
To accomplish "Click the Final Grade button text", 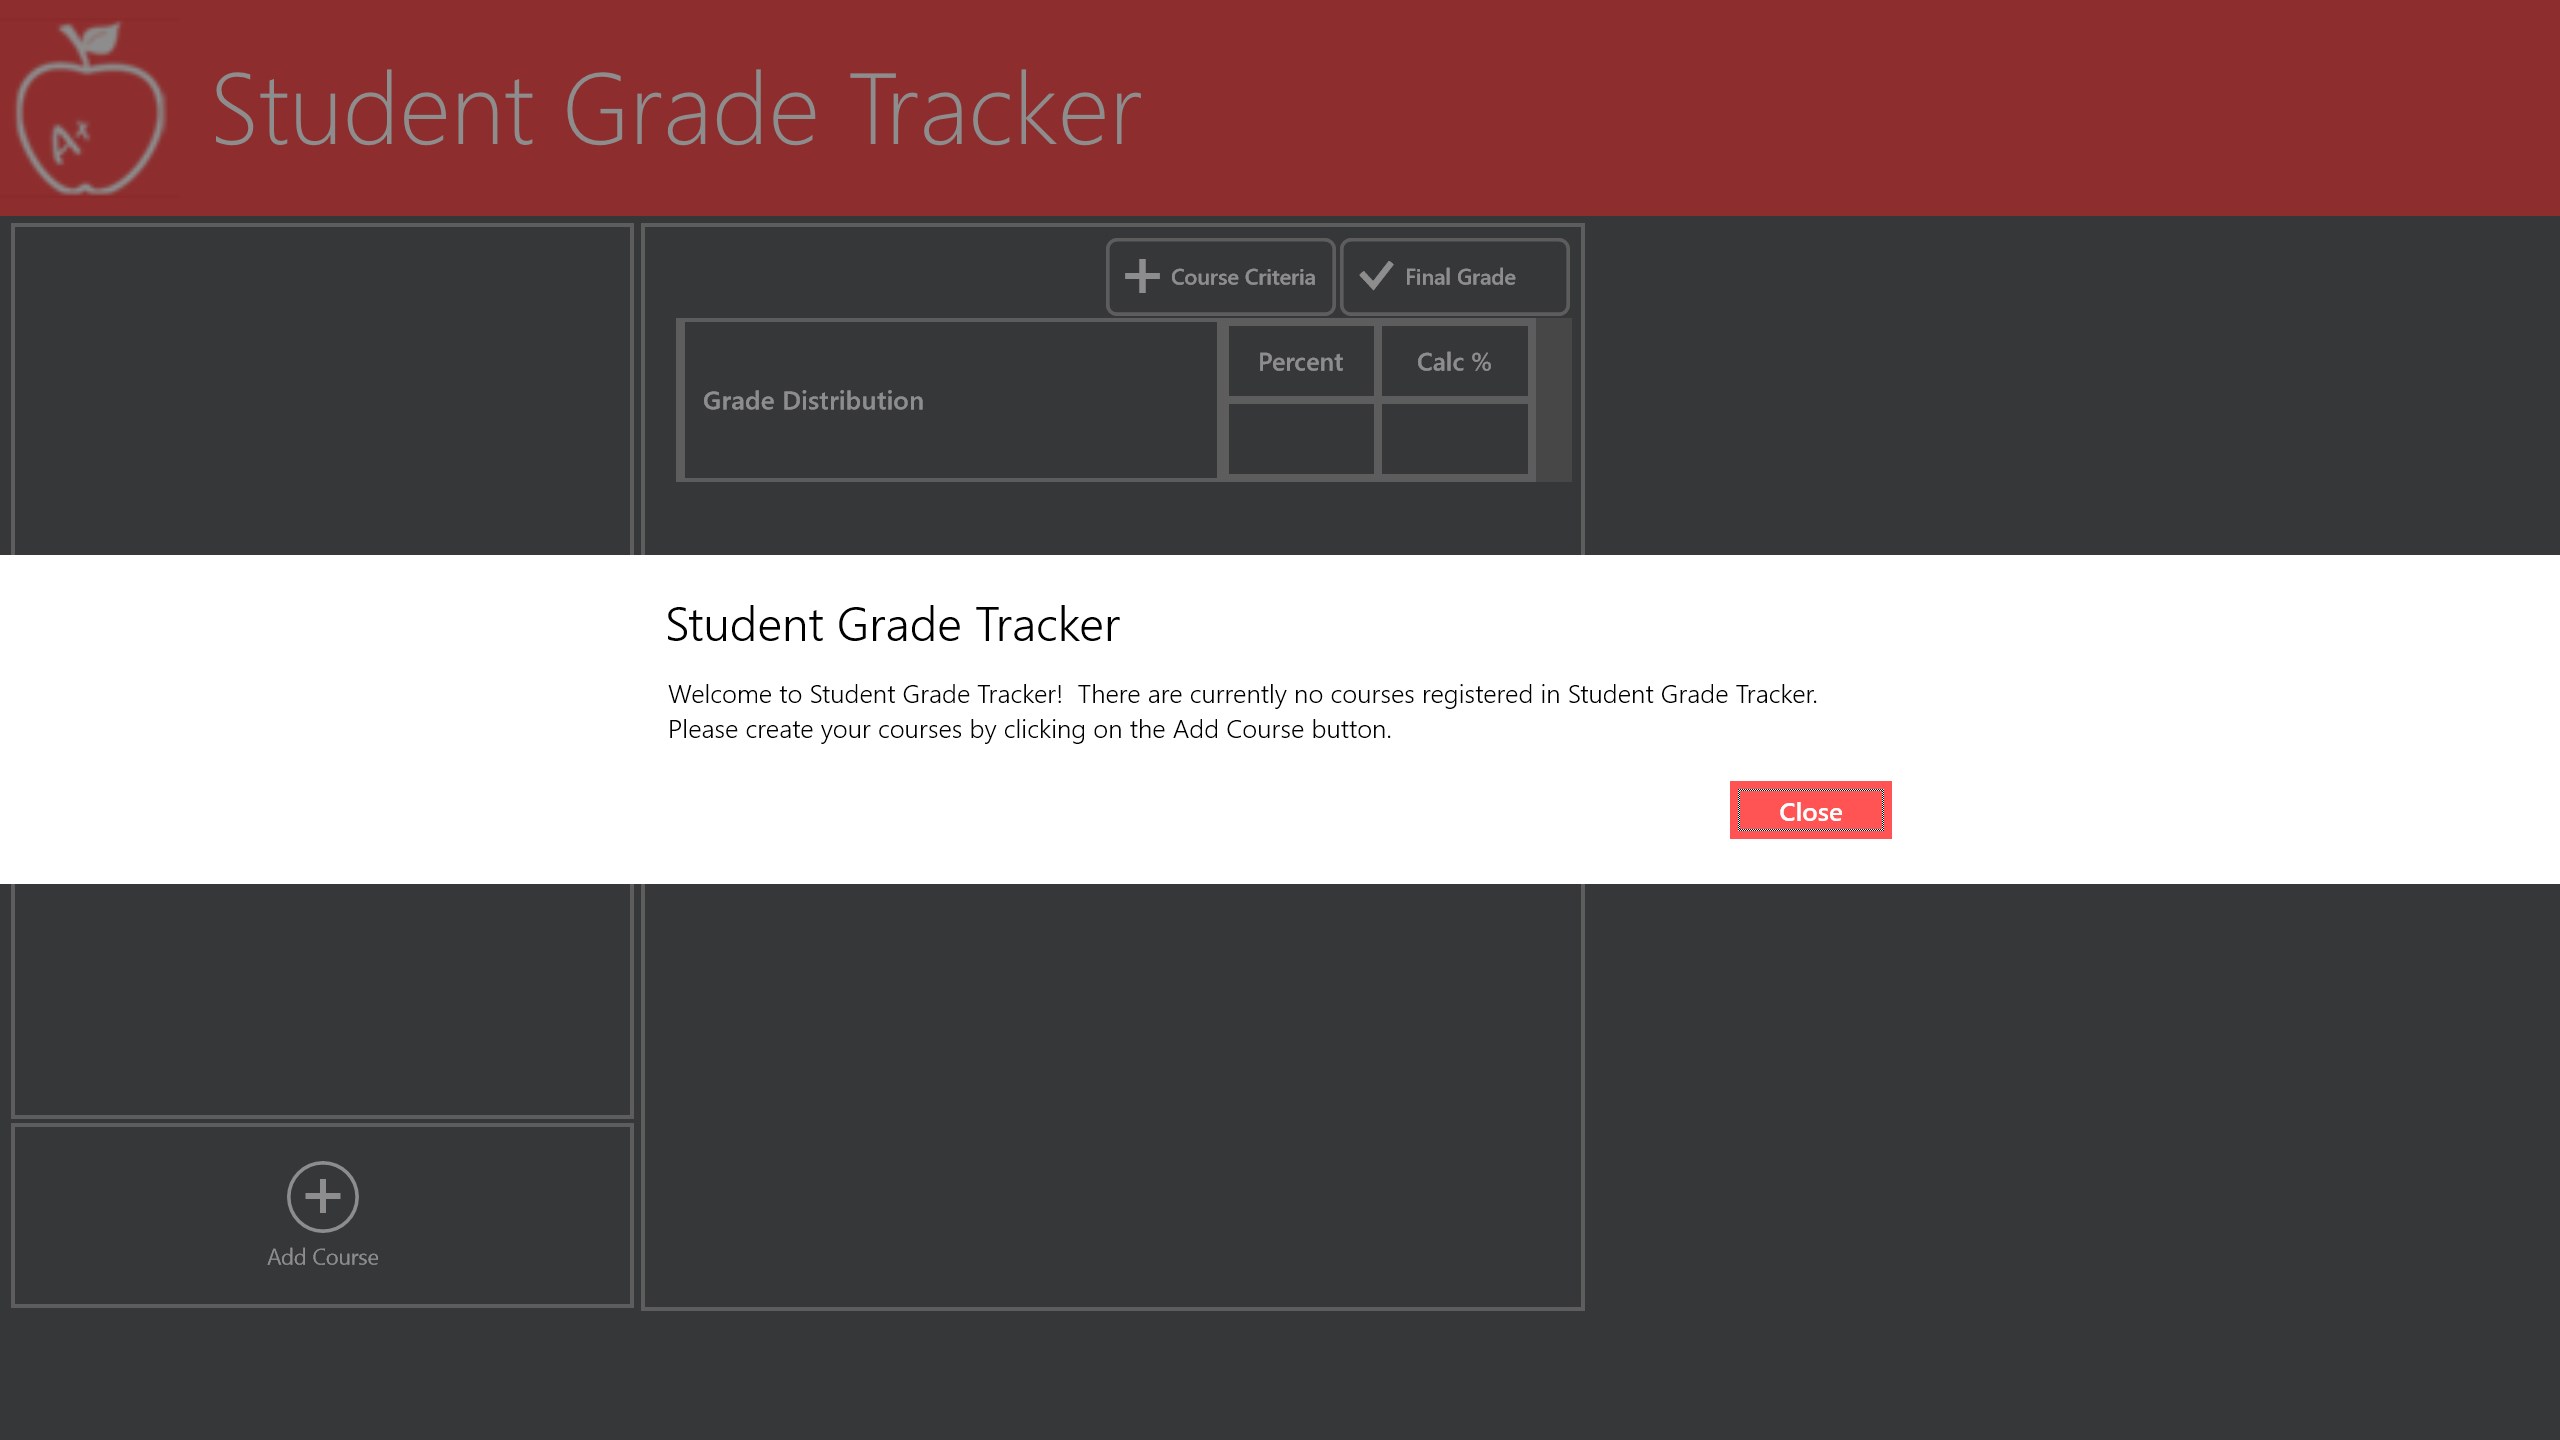I will click(x=1460, y=277).
